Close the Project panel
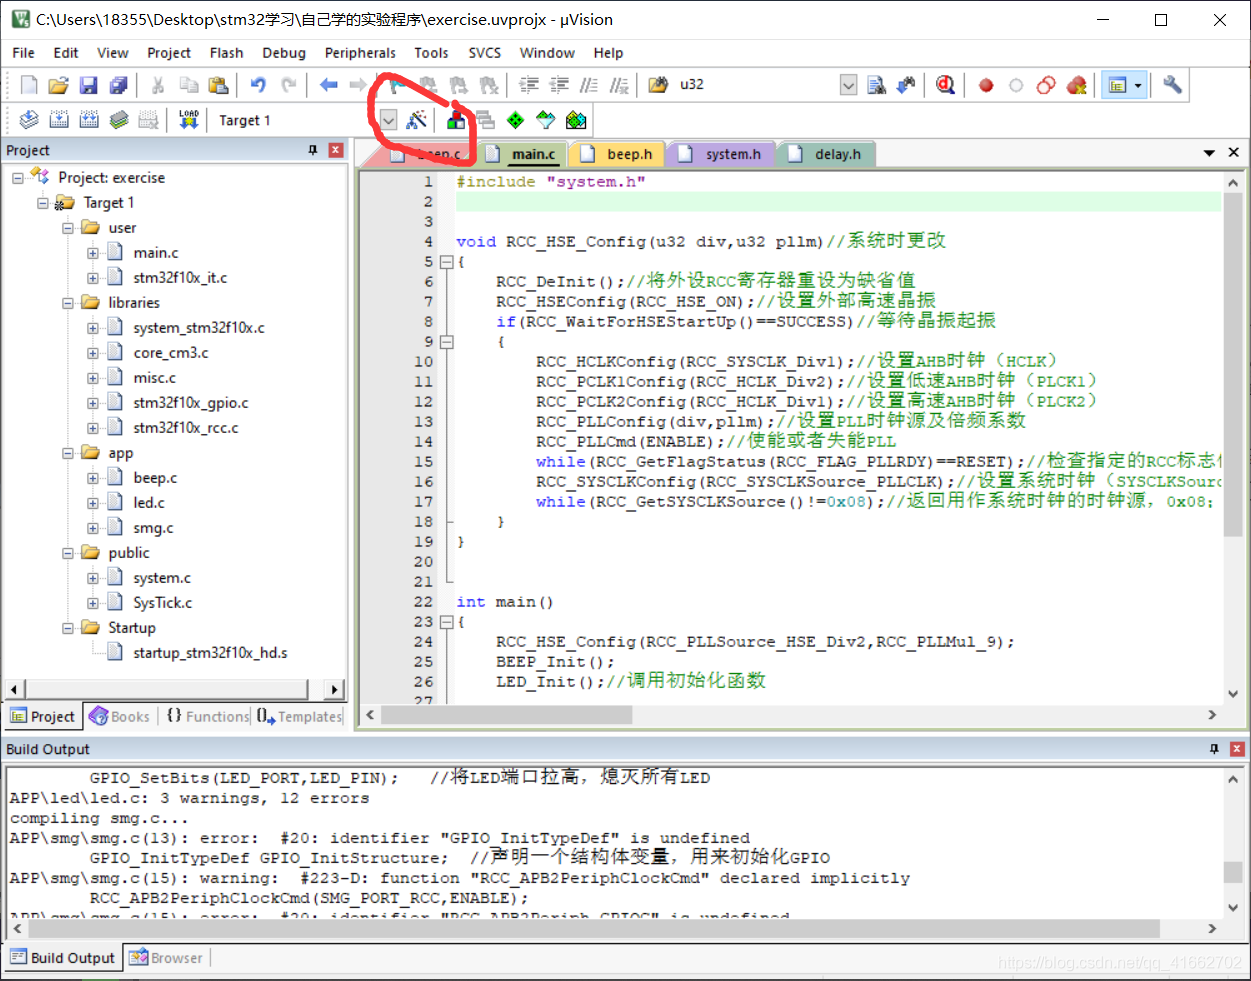Screen dimensions: 1251x981 (336, 150)
